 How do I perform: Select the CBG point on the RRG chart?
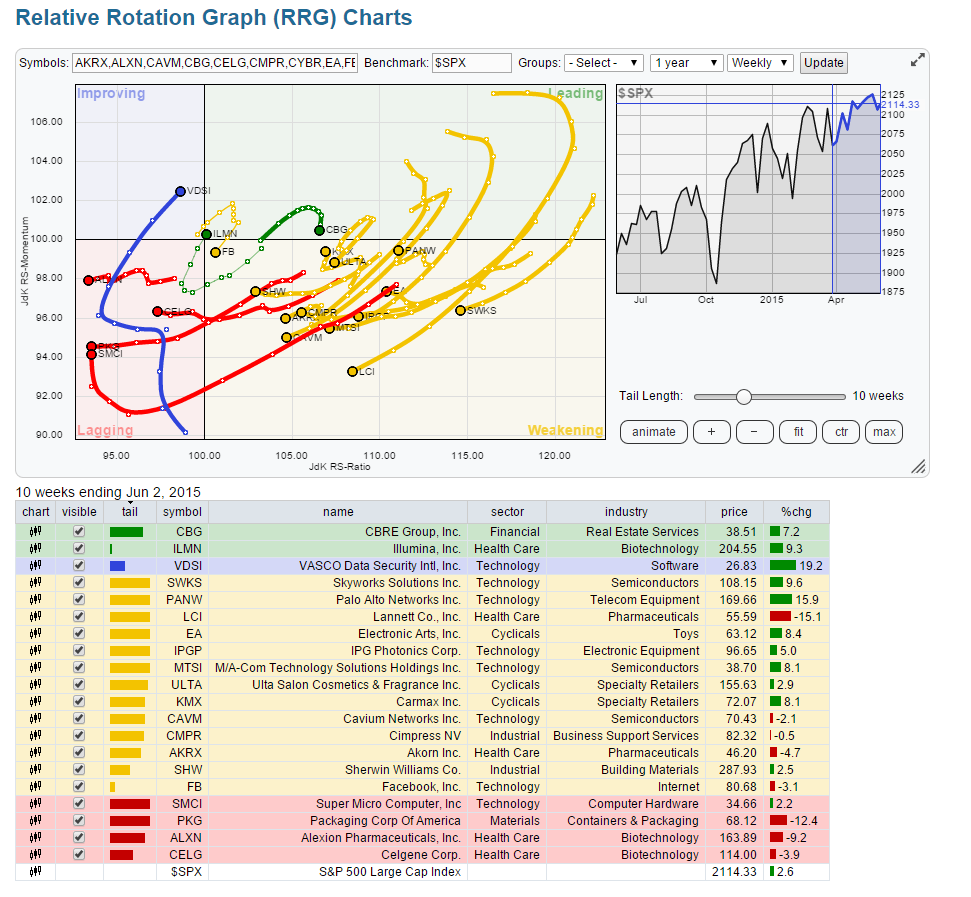pyautogui.click(x=319, y=230)
